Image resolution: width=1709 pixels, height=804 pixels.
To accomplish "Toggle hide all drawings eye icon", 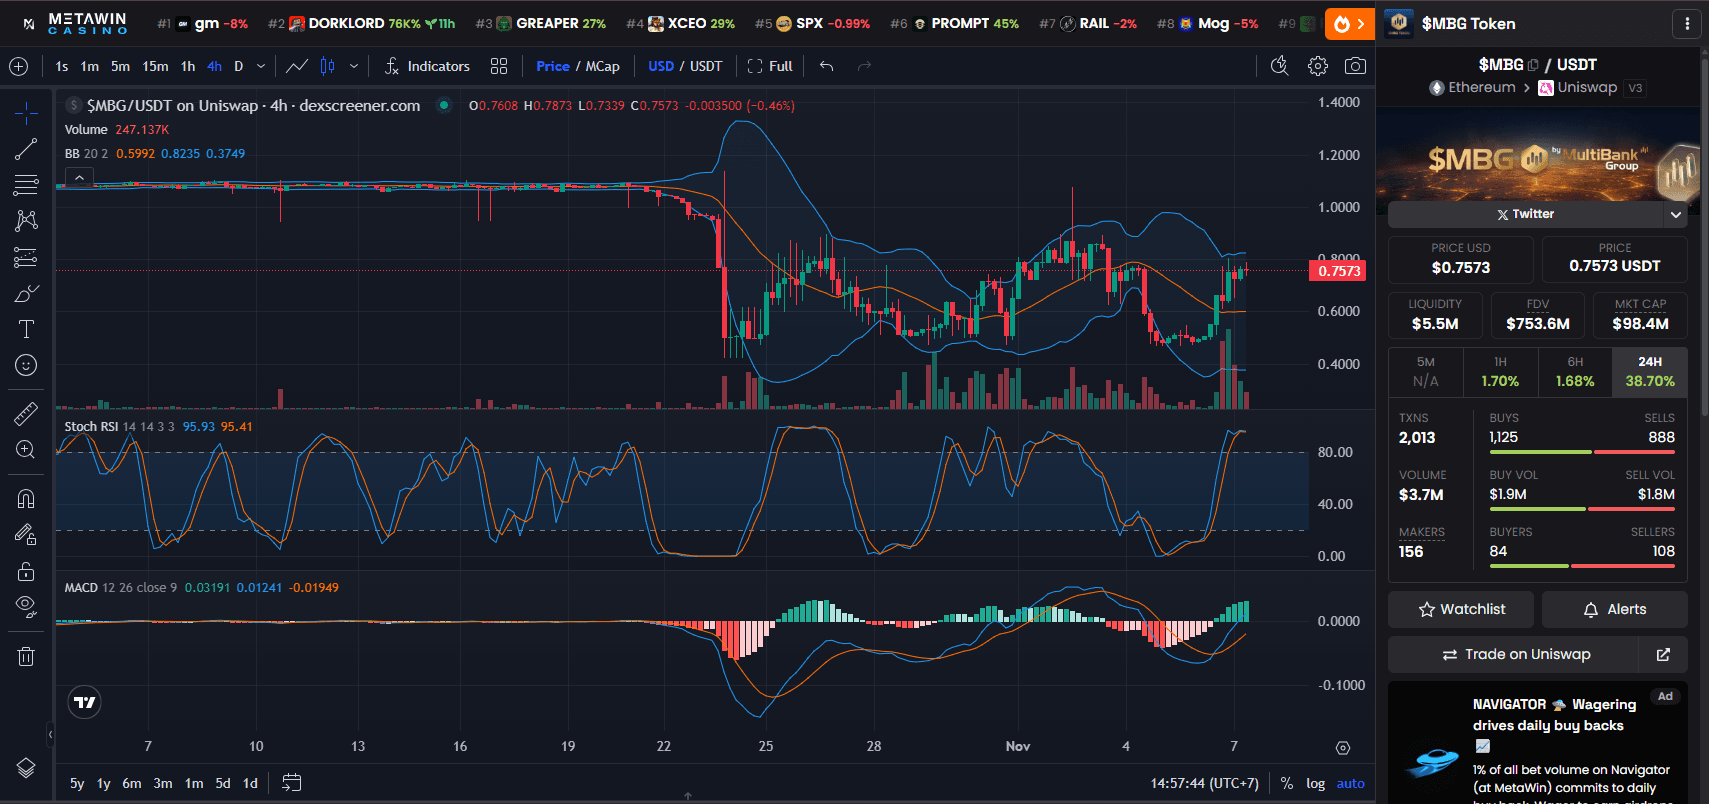I will (x=26, y=607).
